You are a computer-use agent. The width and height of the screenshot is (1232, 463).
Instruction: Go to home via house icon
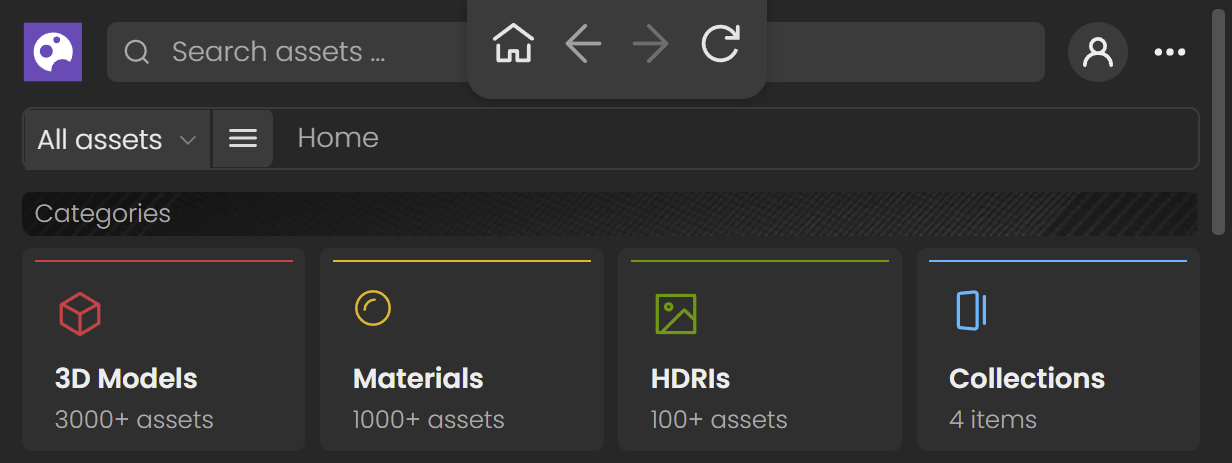514,45
